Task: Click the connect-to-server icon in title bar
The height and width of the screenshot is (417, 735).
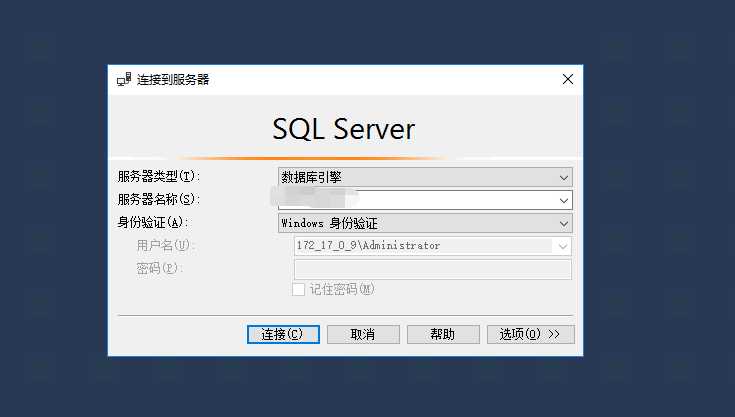Action: [123, 79]
